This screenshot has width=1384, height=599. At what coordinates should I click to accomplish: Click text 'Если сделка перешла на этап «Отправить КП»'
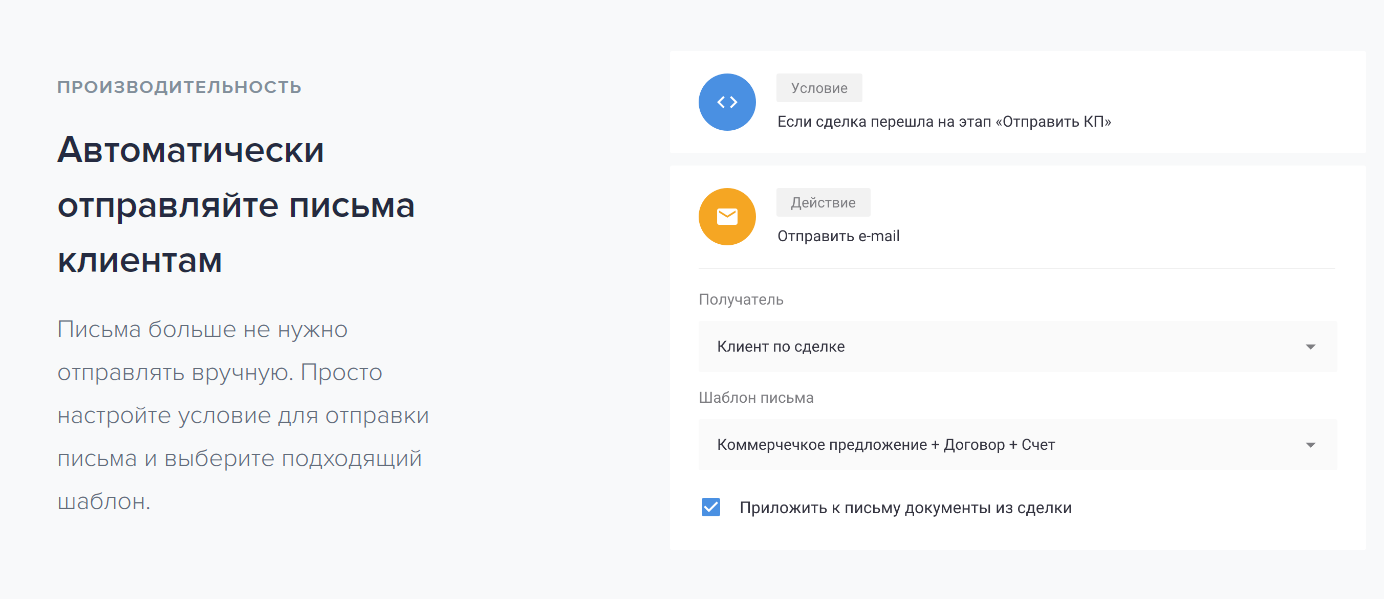click(945, 122)
